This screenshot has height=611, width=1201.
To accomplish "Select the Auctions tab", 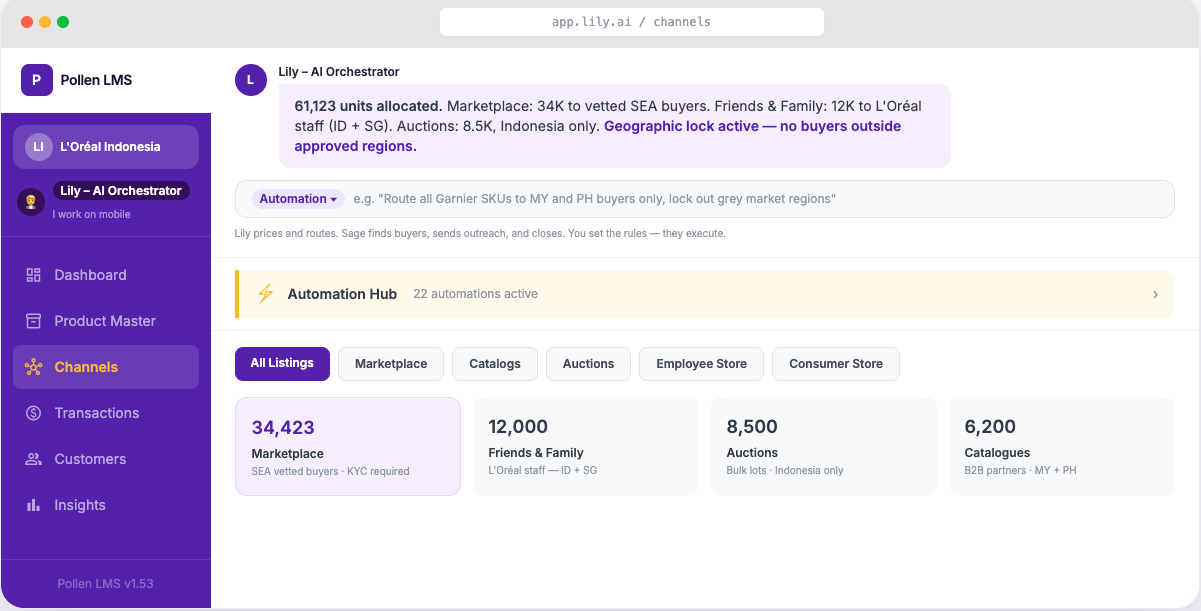I will (x=588, y=364).
